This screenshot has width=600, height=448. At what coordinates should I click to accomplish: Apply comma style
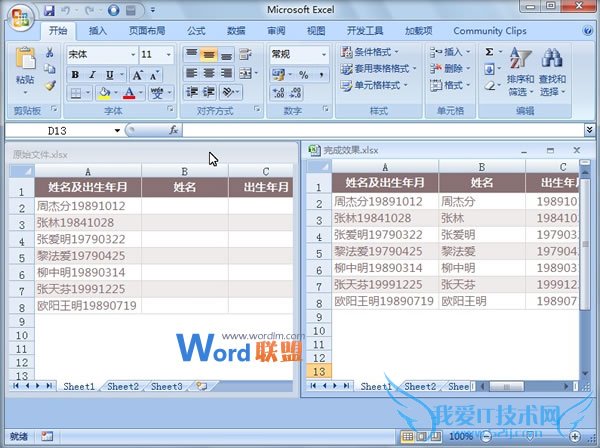pyautogui.click(x=321, y=75)
